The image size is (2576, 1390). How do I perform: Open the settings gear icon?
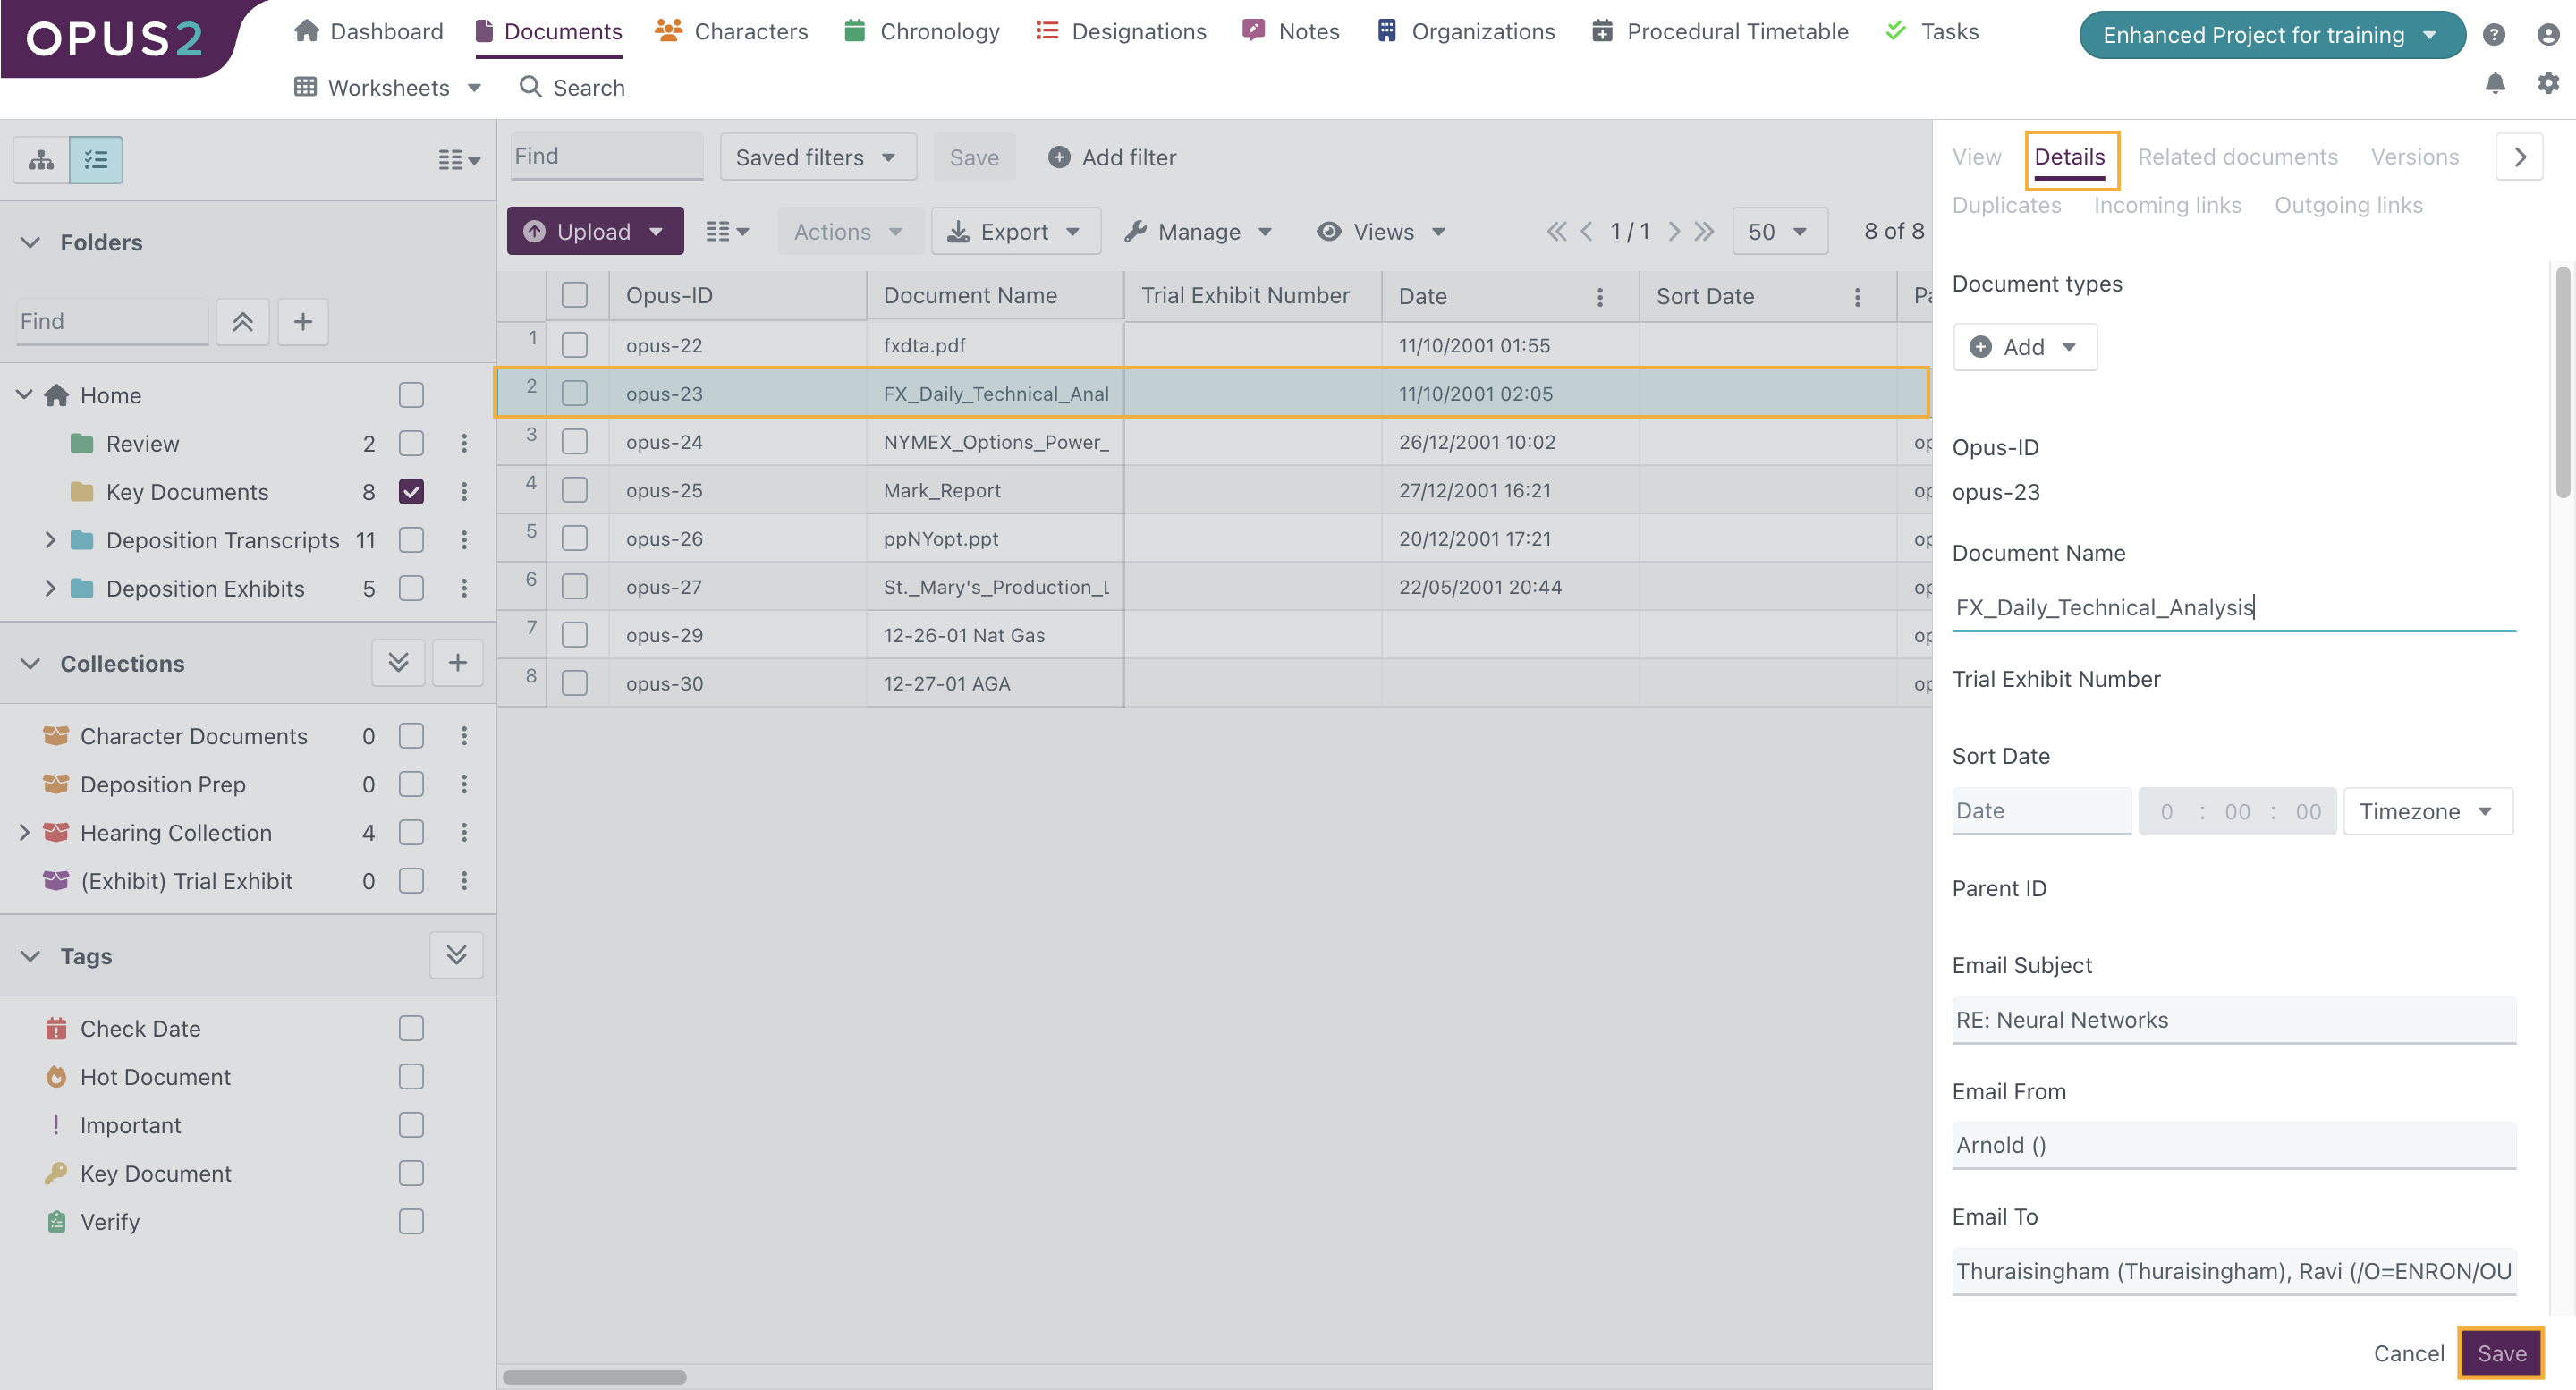click(x=2547, y=84)
